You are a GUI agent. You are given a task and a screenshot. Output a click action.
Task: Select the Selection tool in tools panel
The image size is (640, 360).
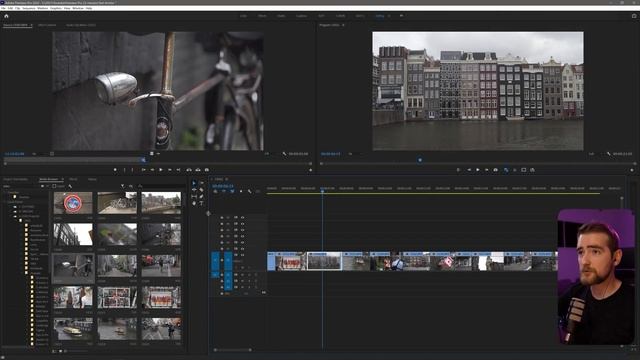(x=194, y=183)
